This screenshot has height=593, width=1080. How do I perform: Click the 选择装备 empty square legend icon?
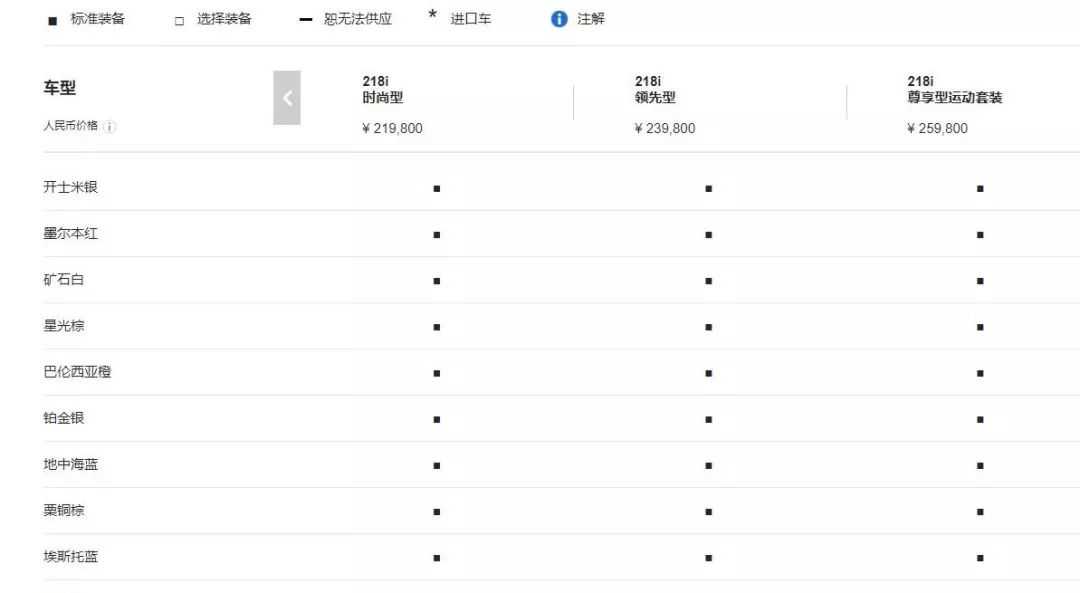coord(179,21)
